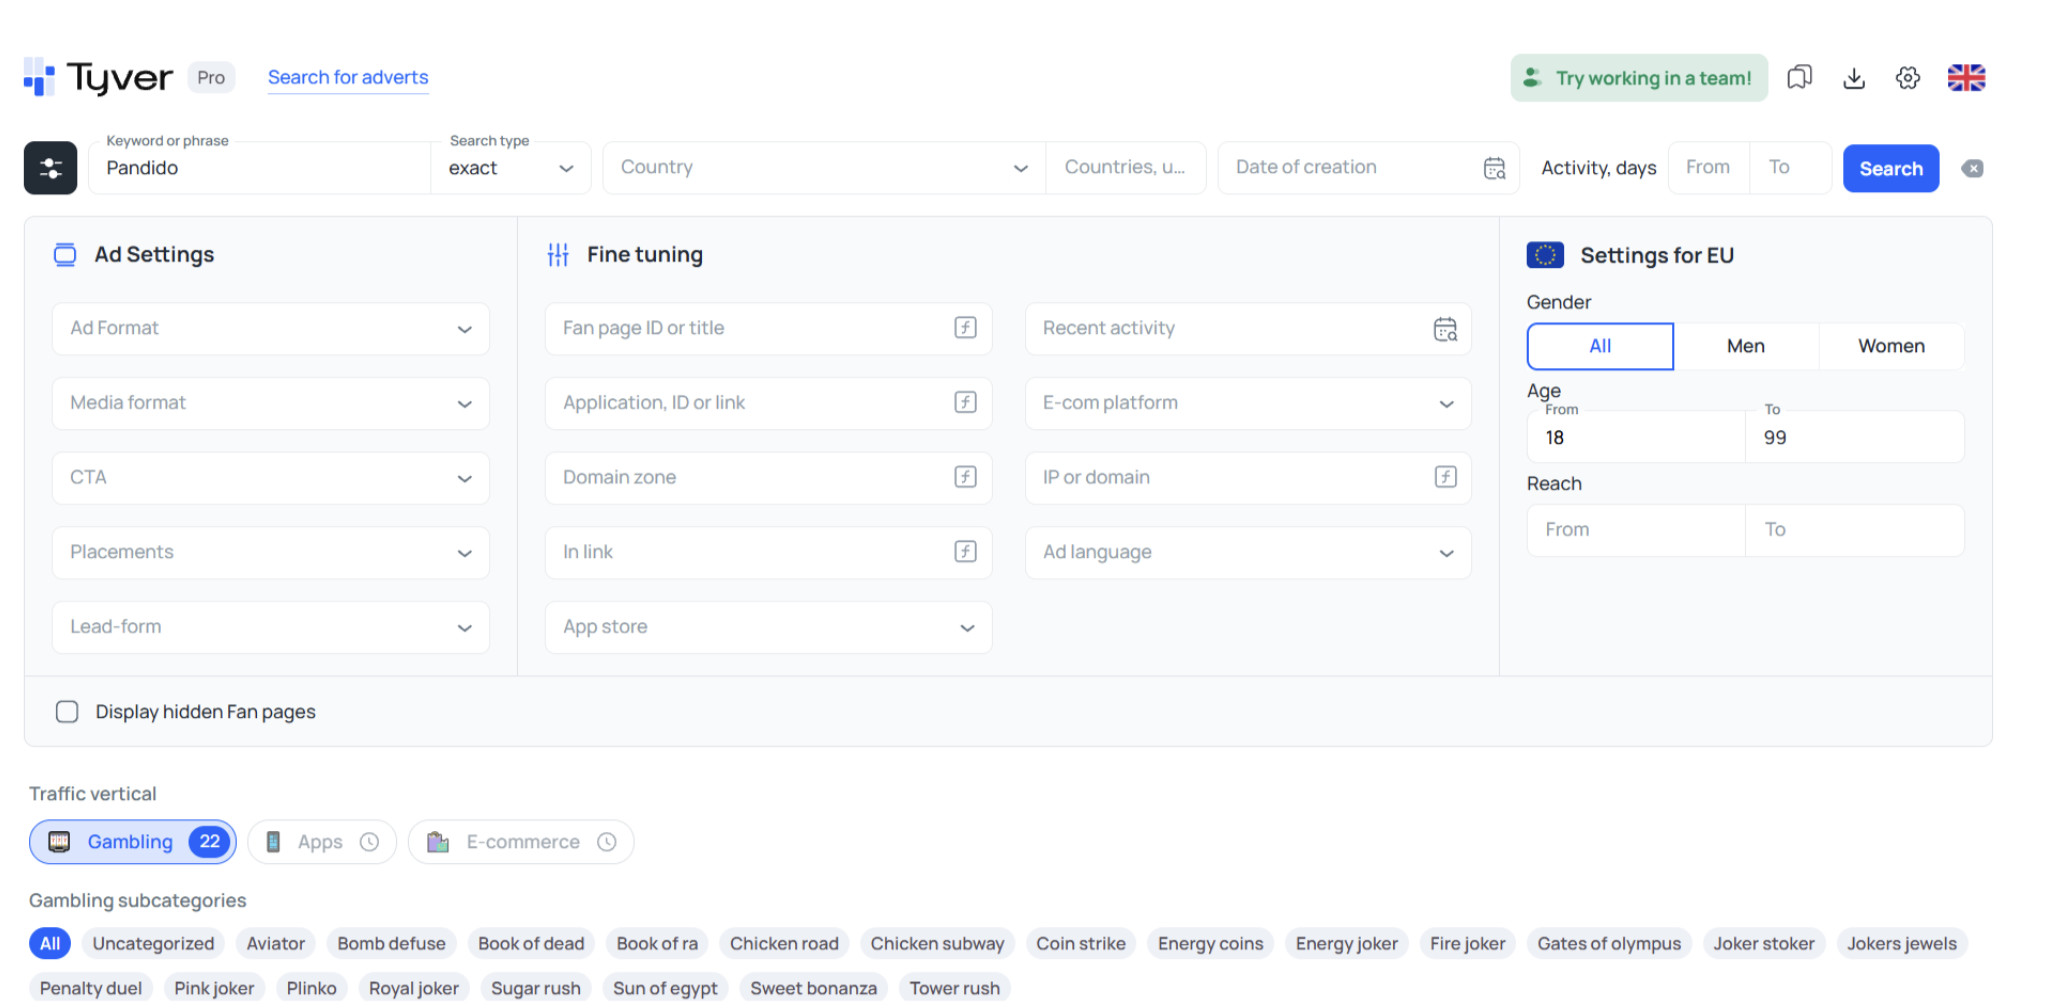This screenshot has width=2068, height=1002.
Task: Select All gambling subcategories chip
Action: [x=50, y=944]
